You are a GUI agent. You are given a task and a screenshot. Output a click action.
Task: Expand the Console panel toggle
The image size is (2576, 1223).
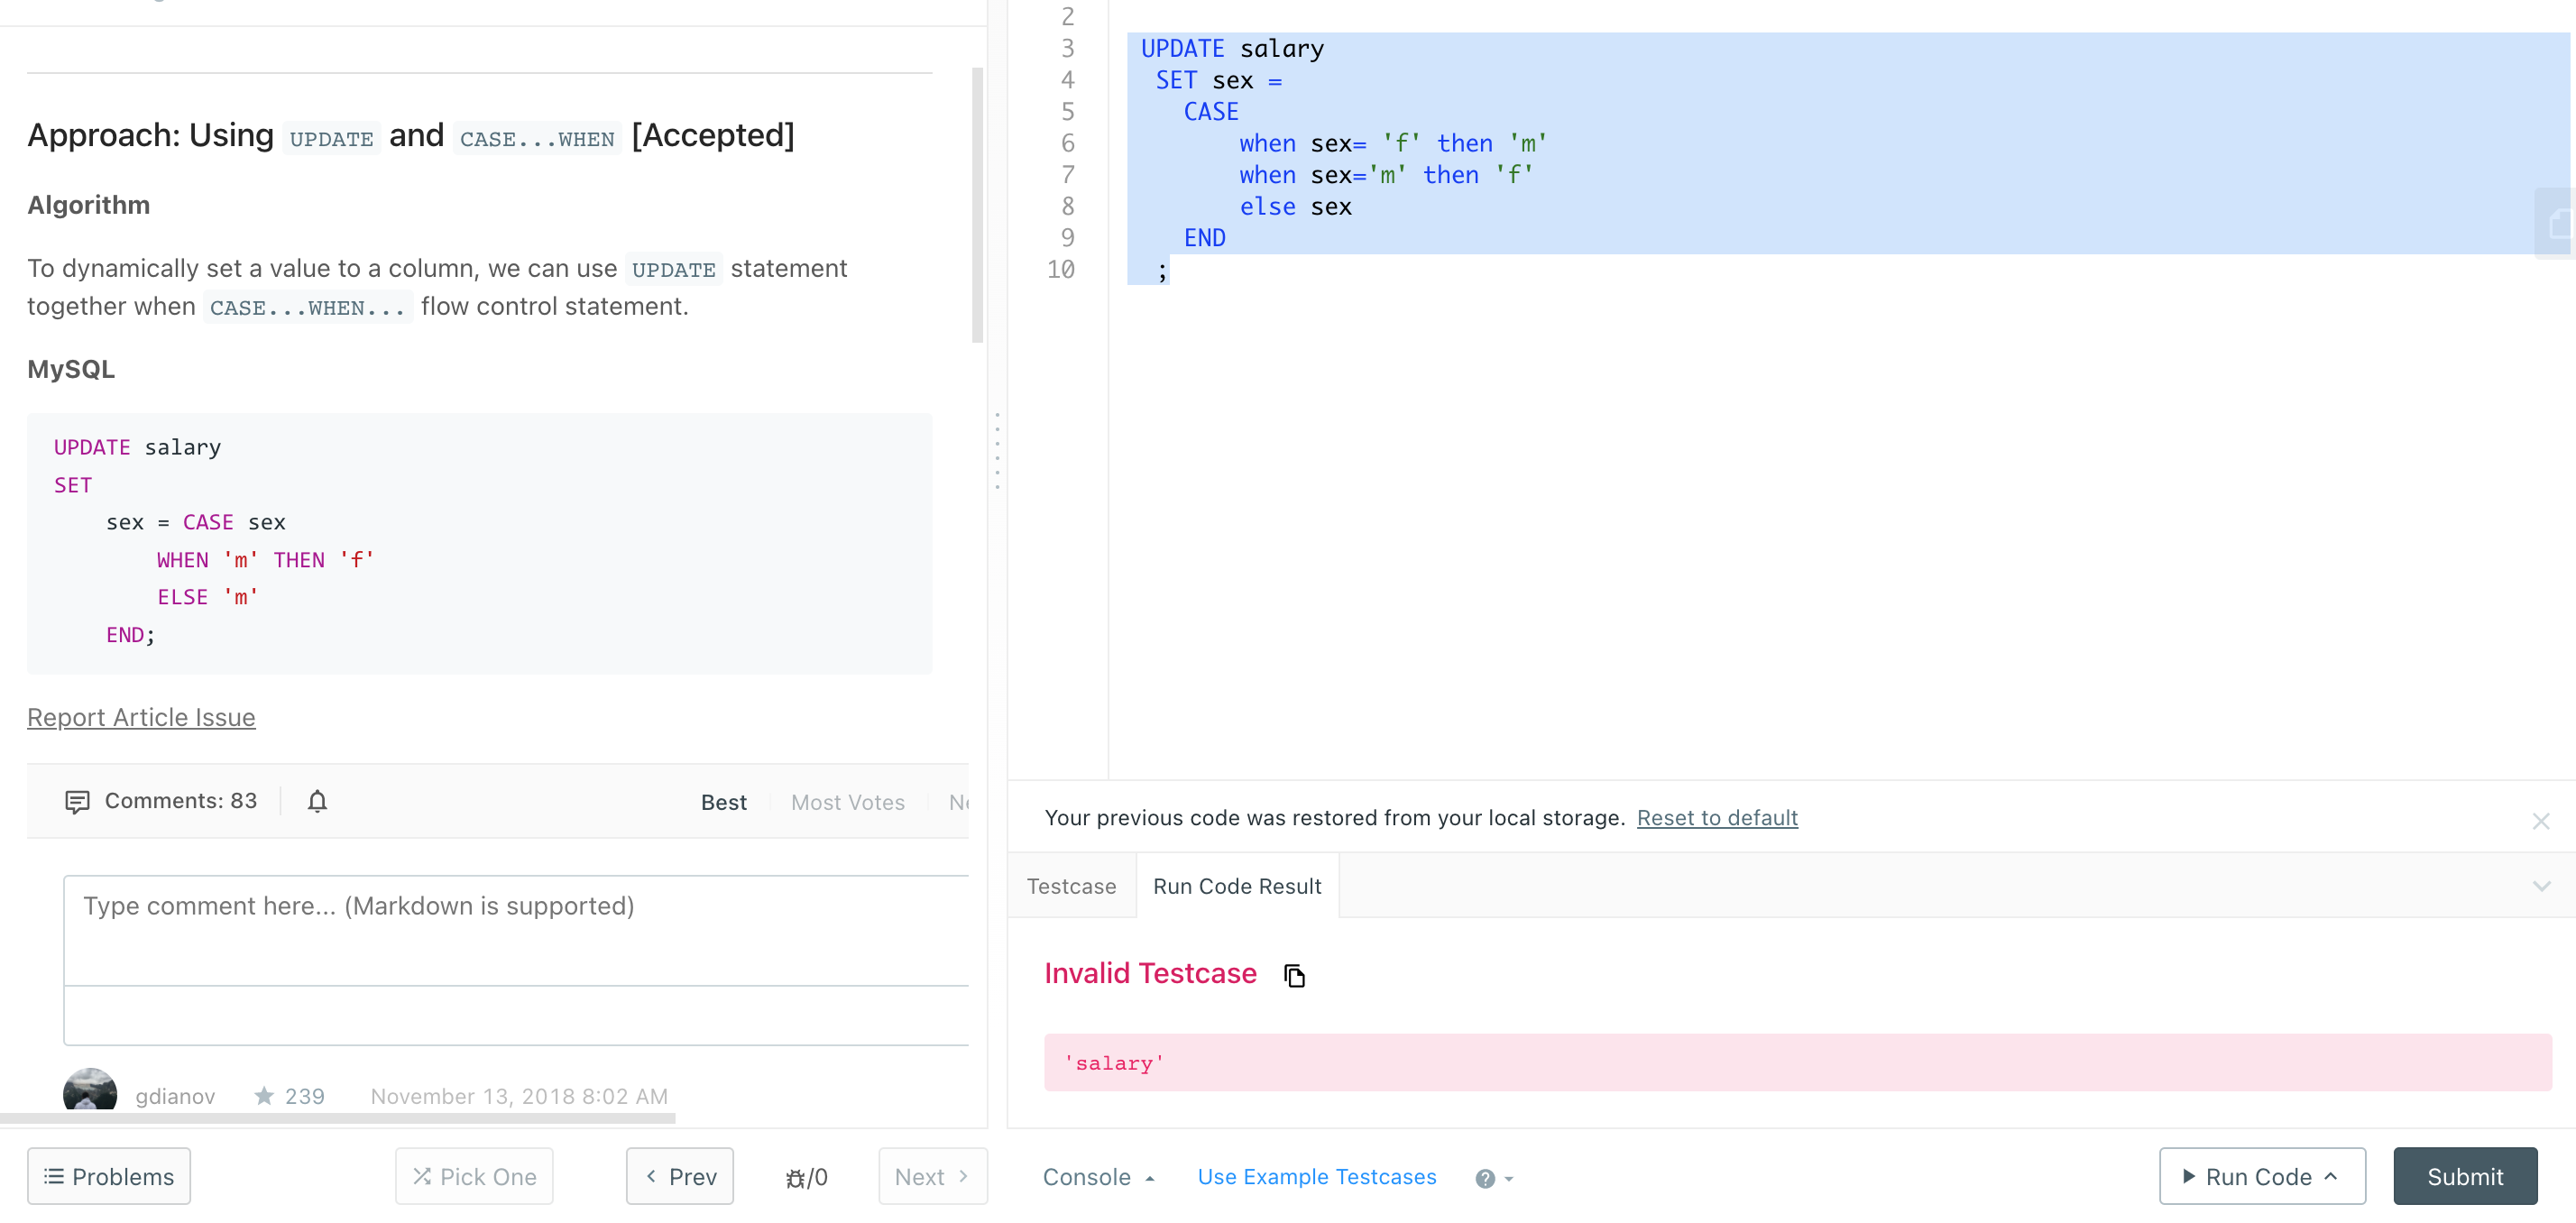tap(1099, 1177)
